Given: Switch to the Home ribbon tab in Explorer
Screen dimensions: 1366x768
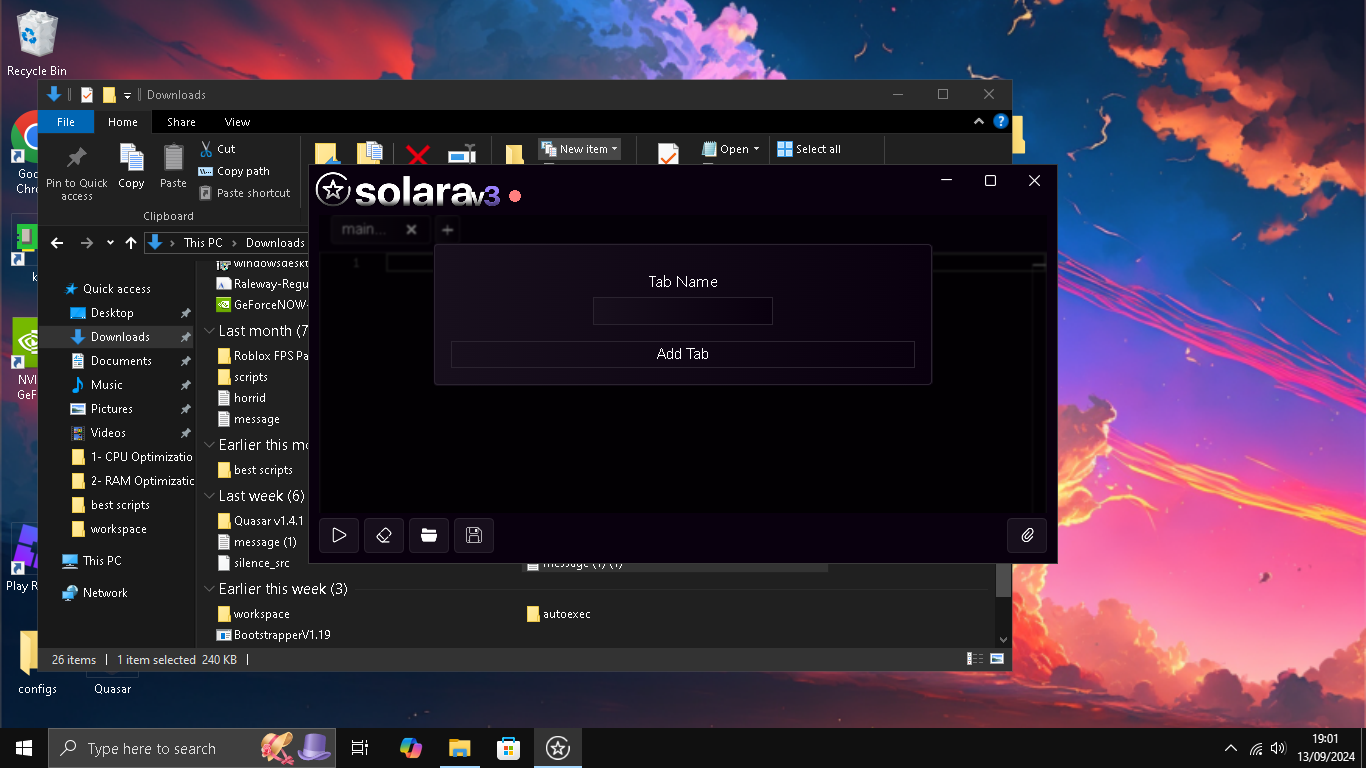Looking at the screenshot, I should point(123,122).
